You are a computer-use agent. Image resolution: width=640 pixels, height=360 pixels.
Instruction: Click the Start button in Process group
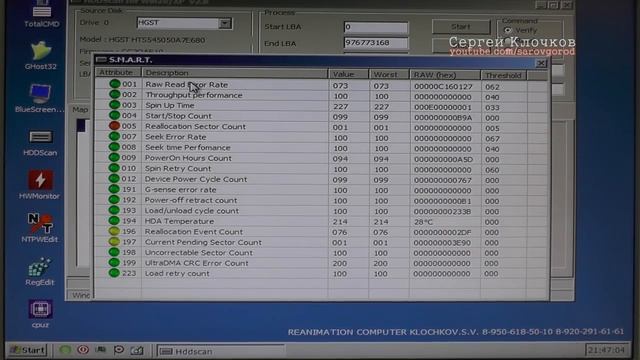pos(461,27)
